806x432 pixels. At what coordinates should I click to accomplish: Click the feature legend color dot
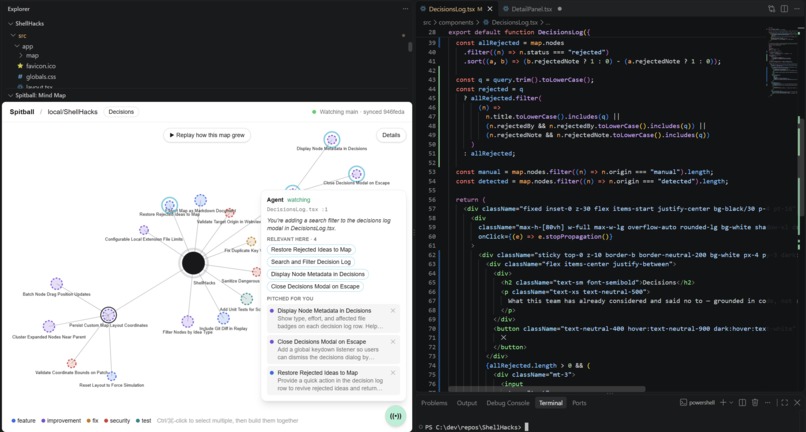(x=13, y=421)
